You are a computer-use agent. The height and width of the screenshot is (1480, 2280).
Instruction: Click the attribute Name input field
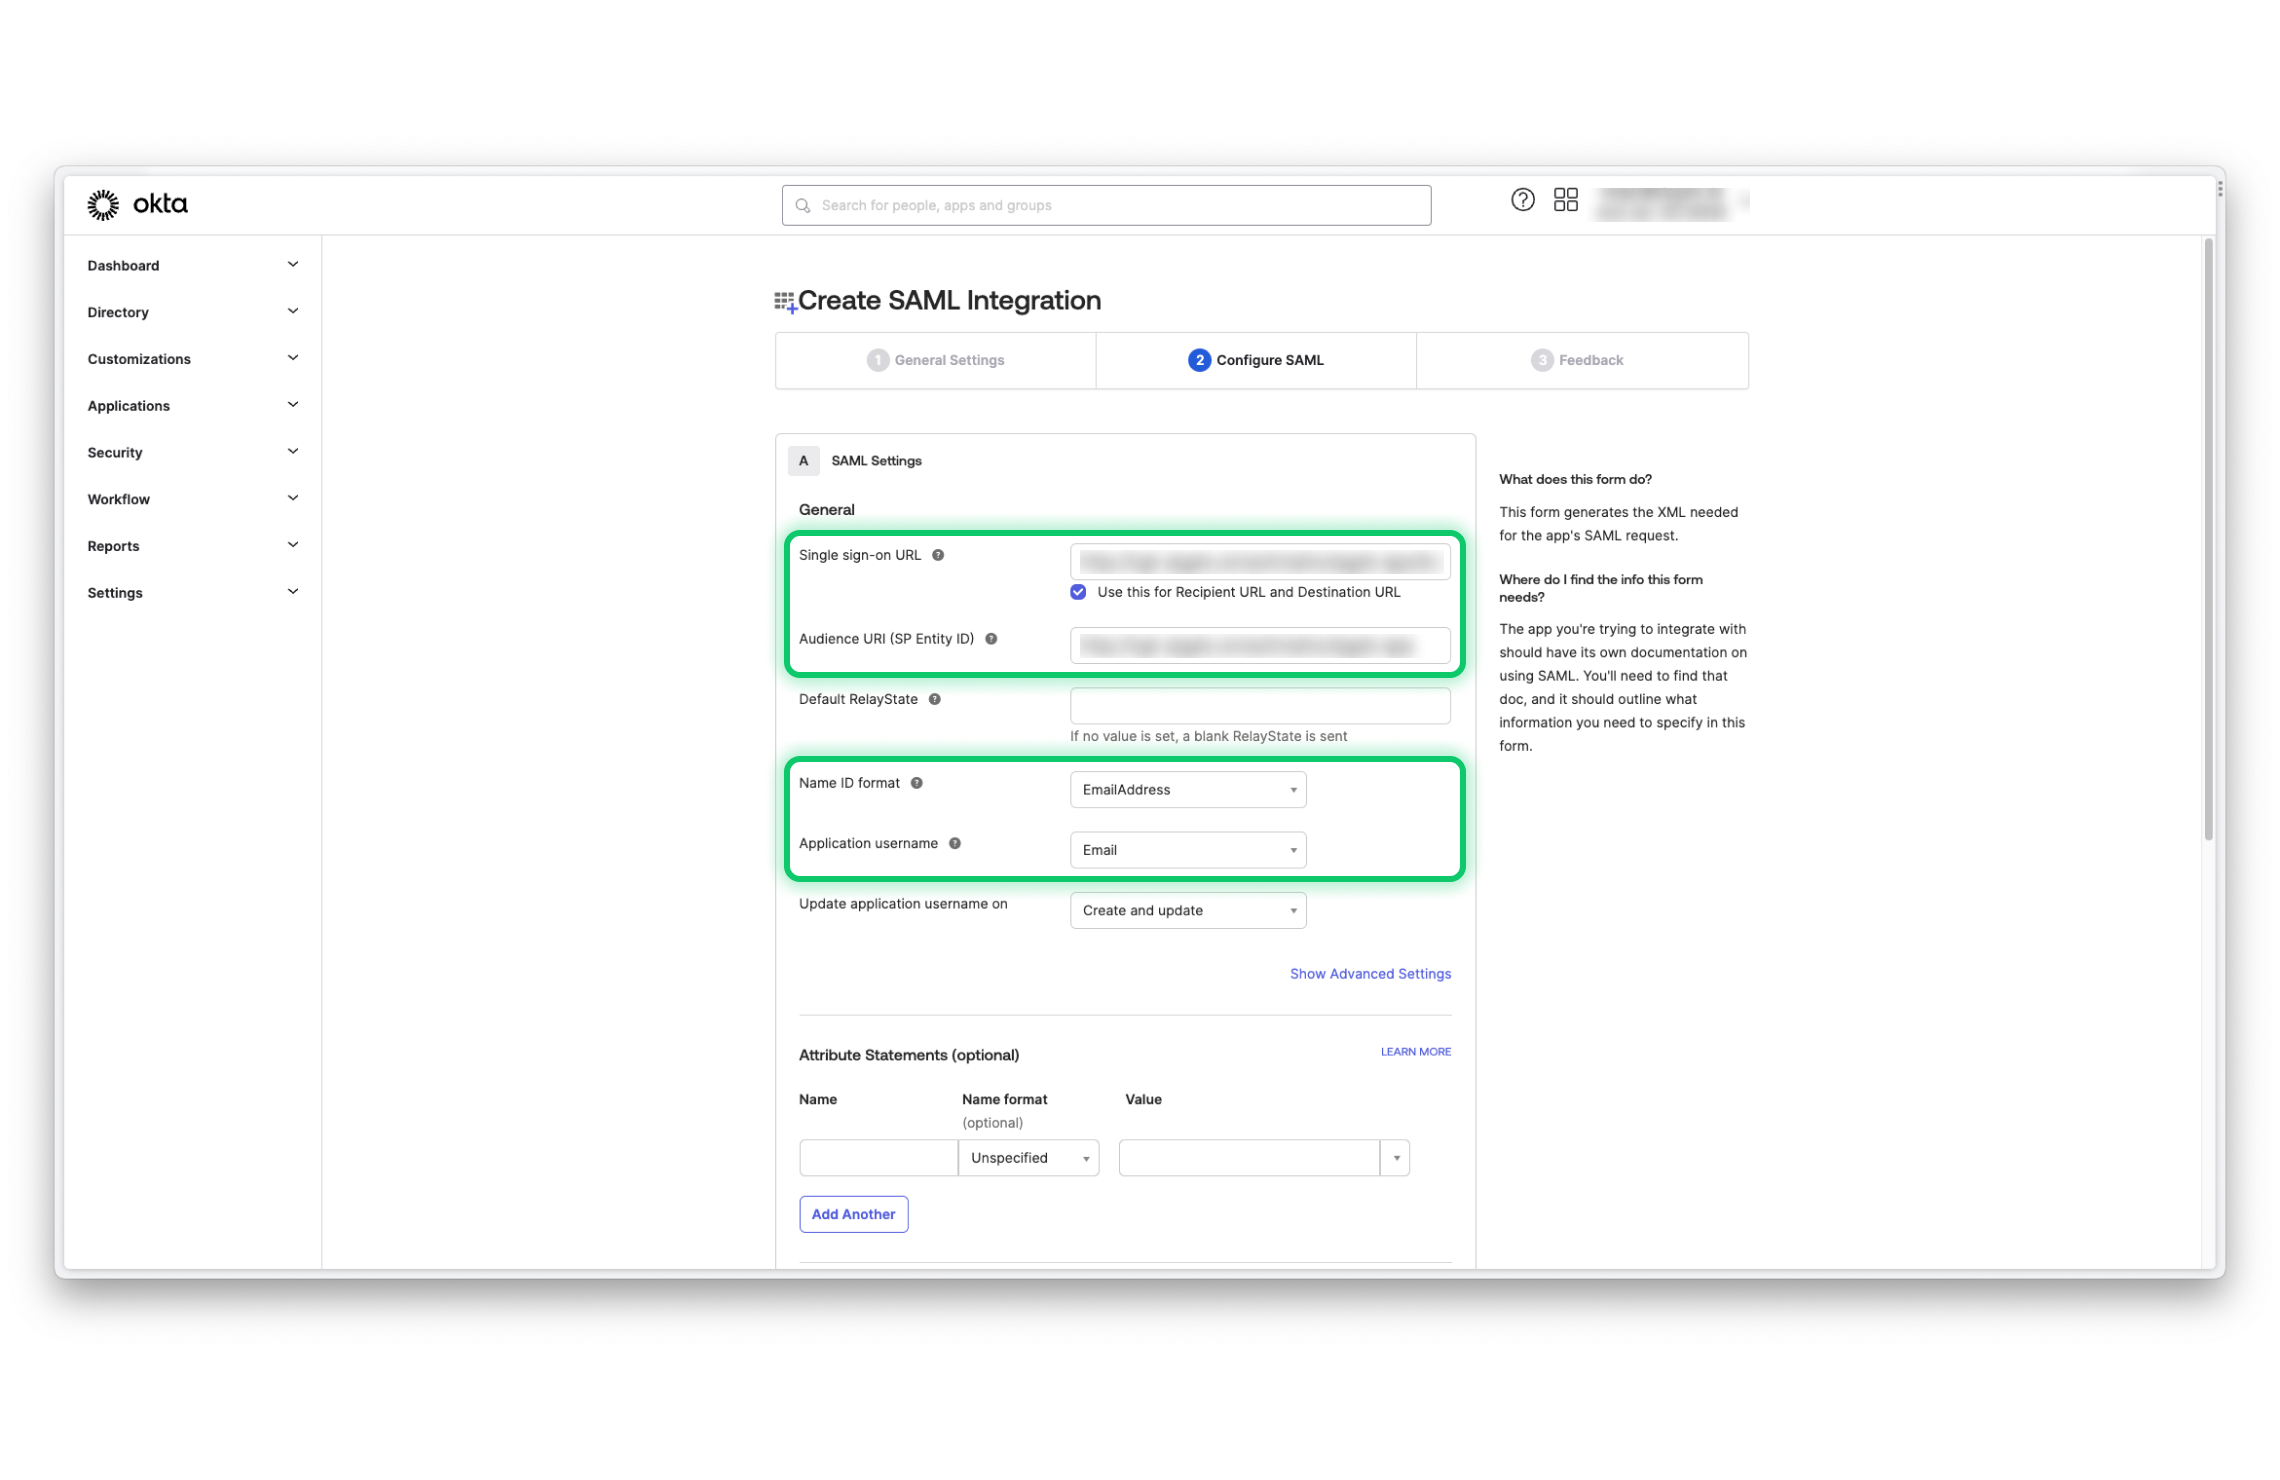pyautogui.click(x=878, y=1158)
